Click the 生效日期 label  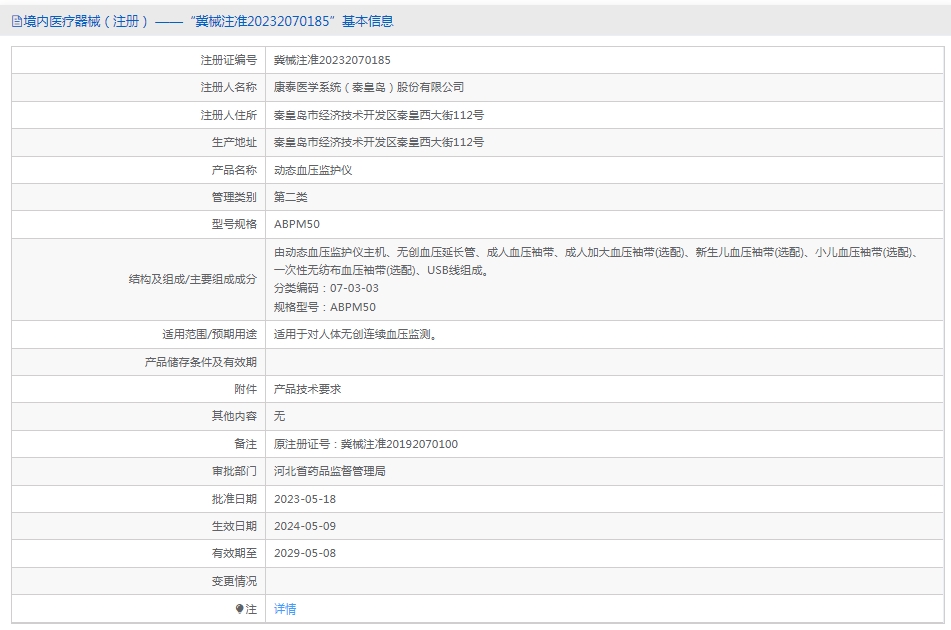coord(234,526)
